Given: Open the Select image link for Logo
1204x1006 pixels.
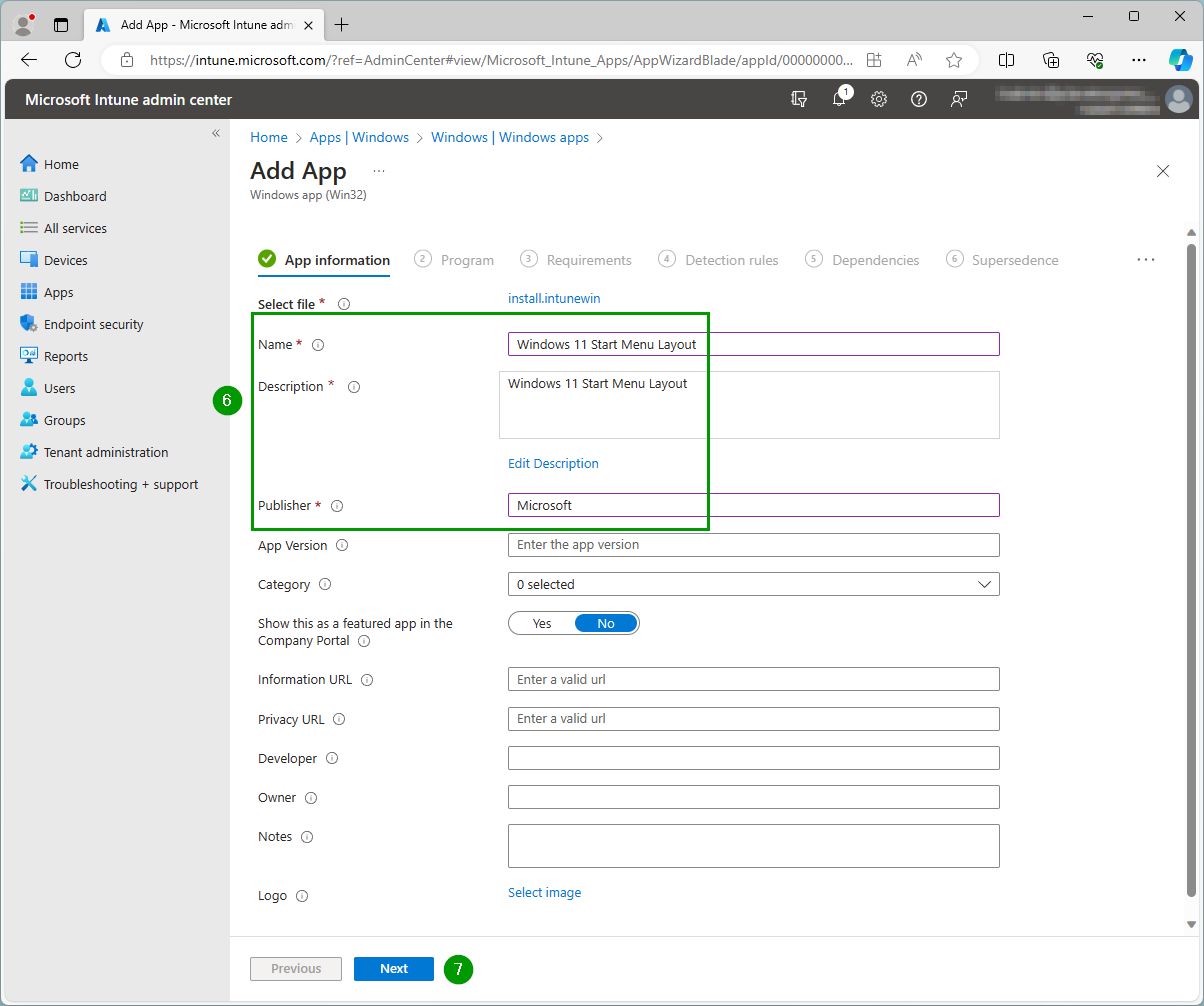Looking at the screenshot, I should (x=544, y=892).
